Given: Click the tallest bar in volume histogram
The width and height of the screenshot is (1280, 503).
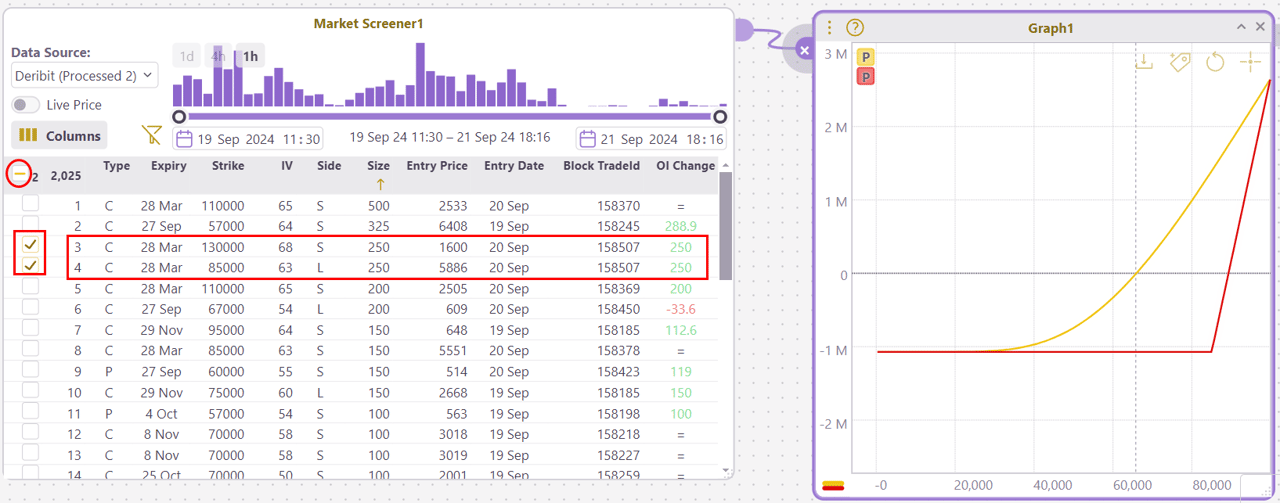Looking at the screenshot, I should click(x=421, y=77).
